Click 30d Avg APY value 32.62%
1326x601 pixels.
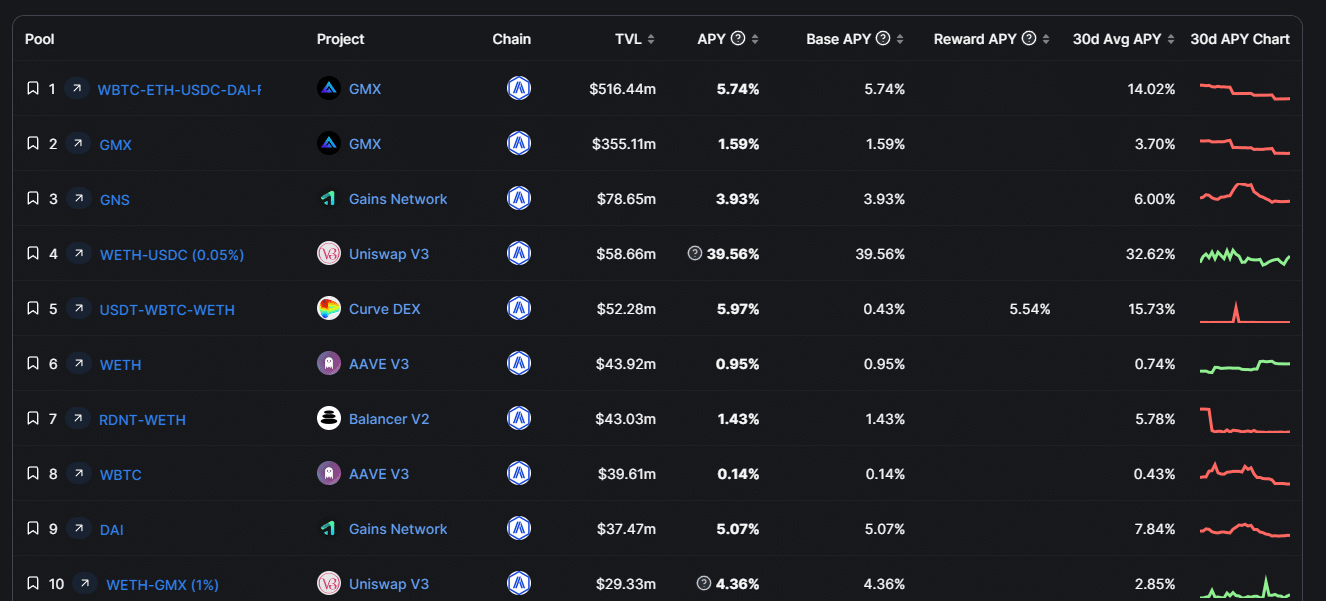click(1151, 254)
